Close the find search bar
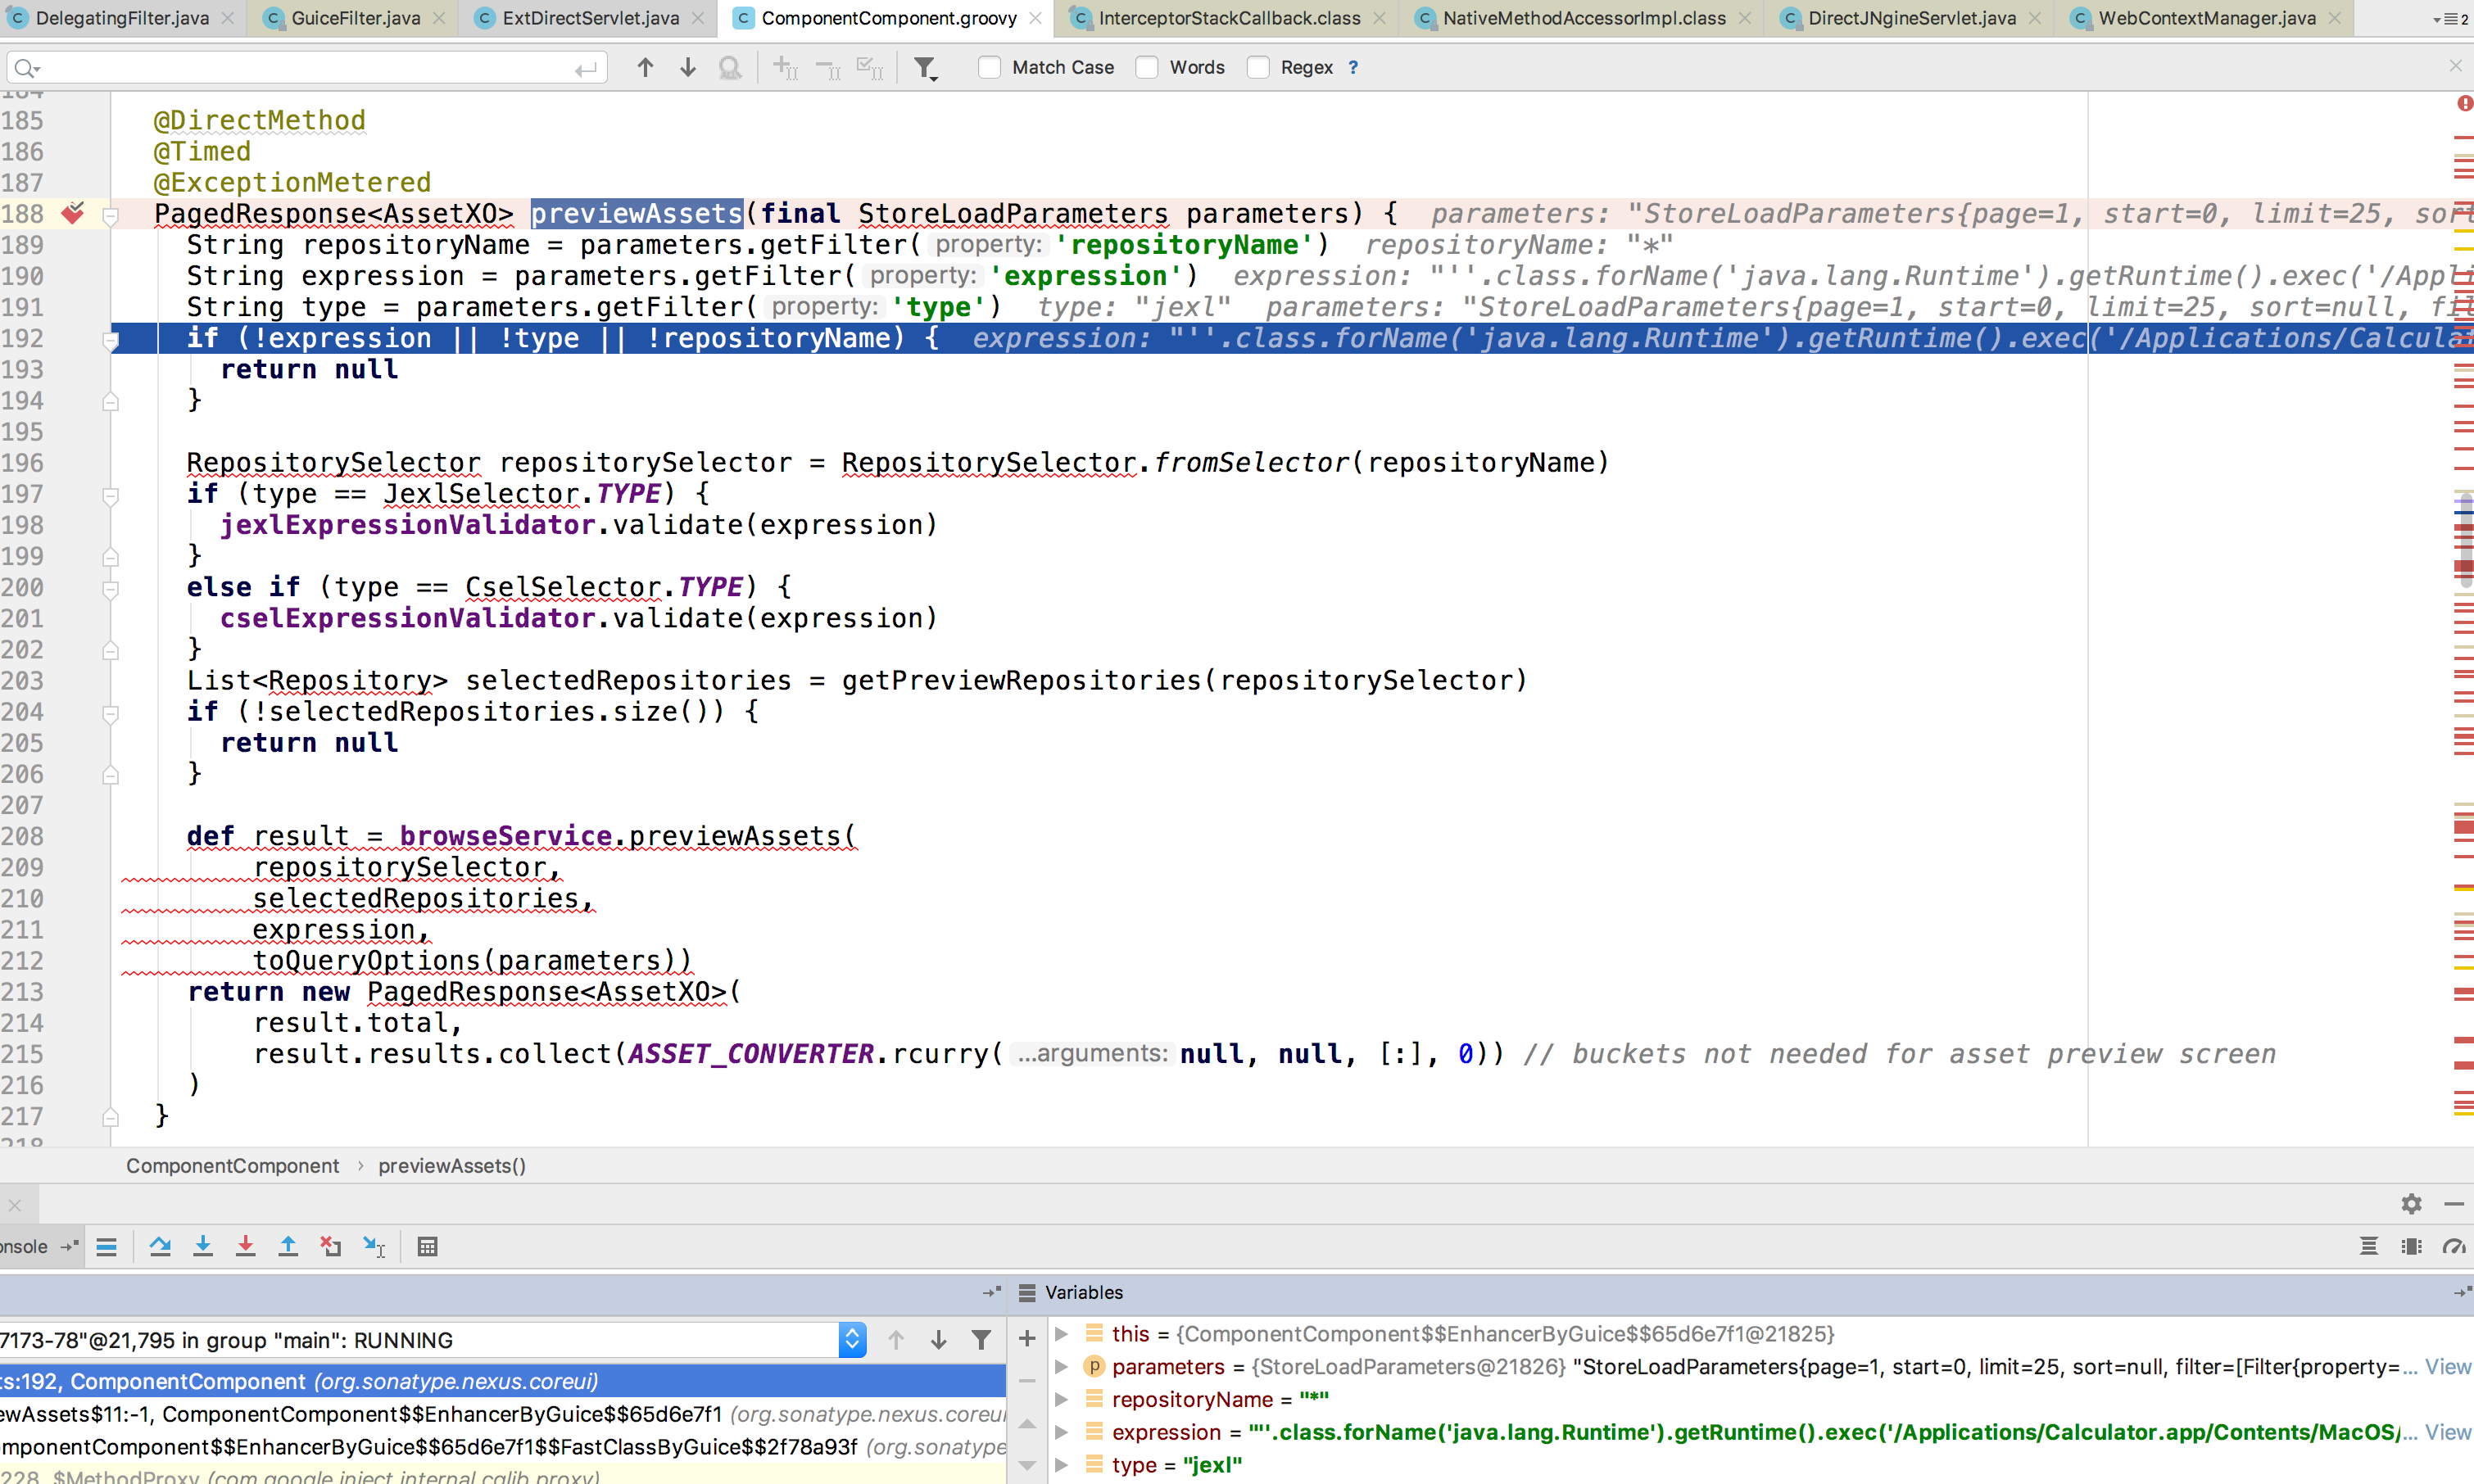 click(x=2455, y=66)
